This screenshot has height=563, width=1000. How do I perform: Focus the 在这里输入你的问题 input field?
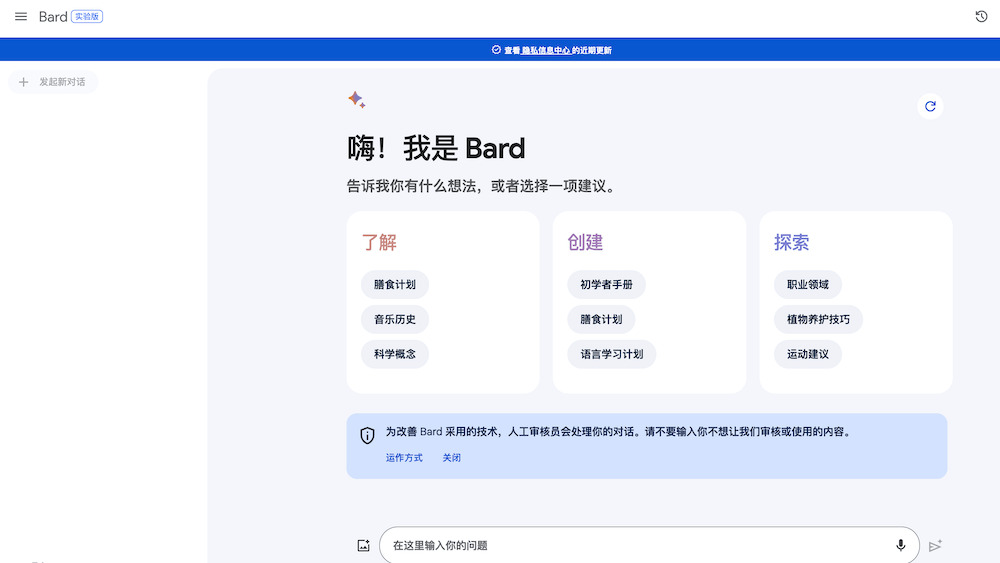(649, 545)
